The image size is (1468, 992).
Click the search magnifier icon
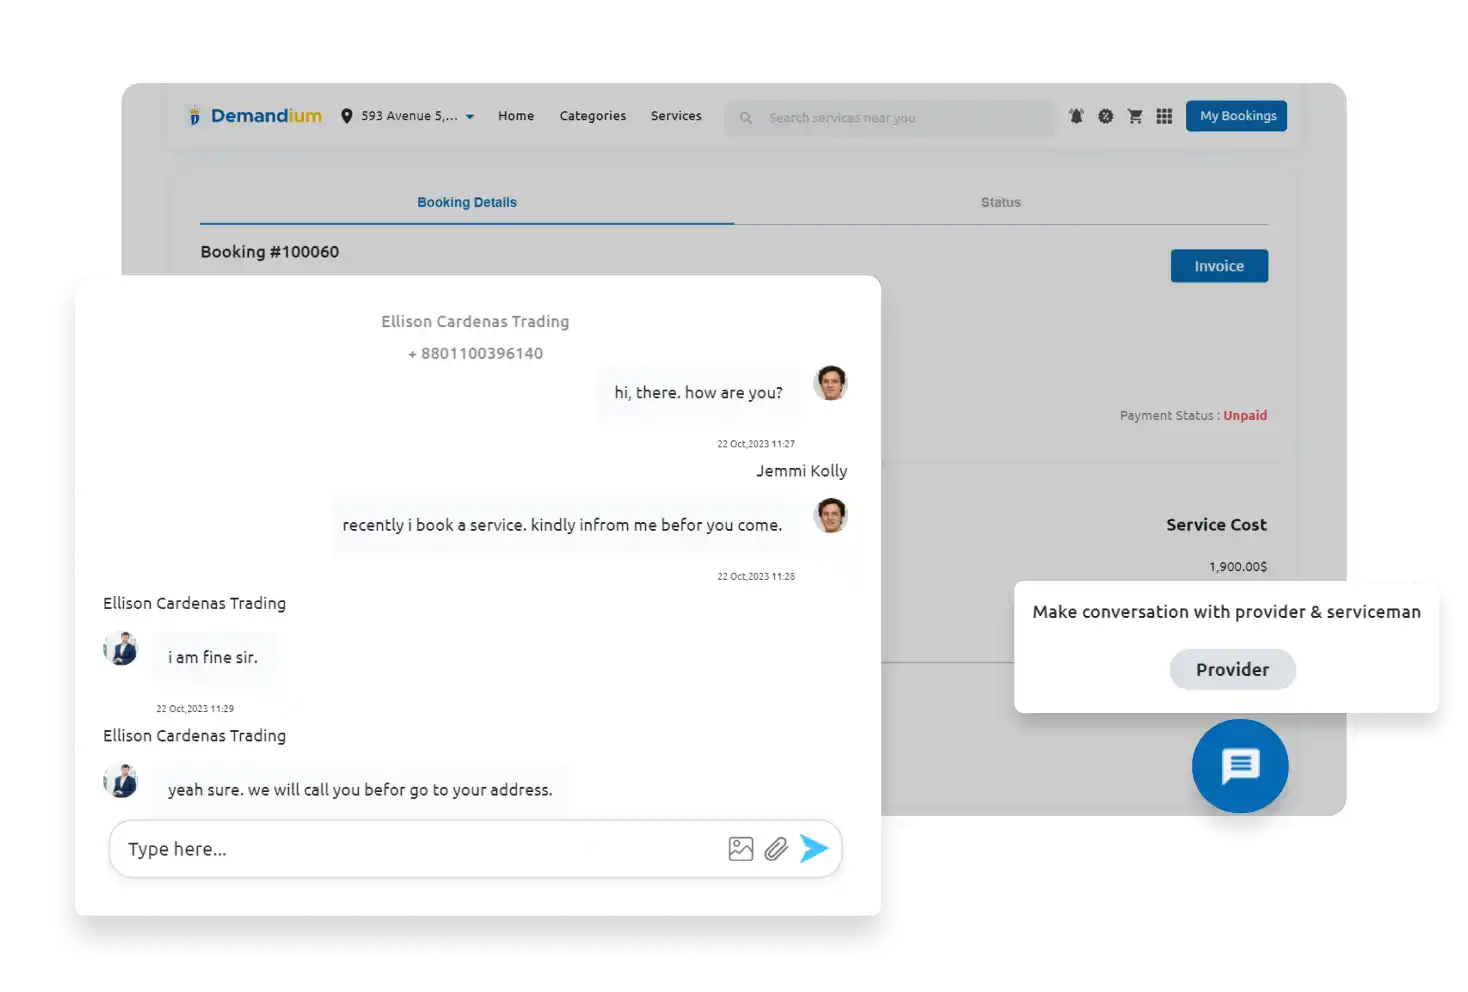pyautogui.click(x=746, y=118)
